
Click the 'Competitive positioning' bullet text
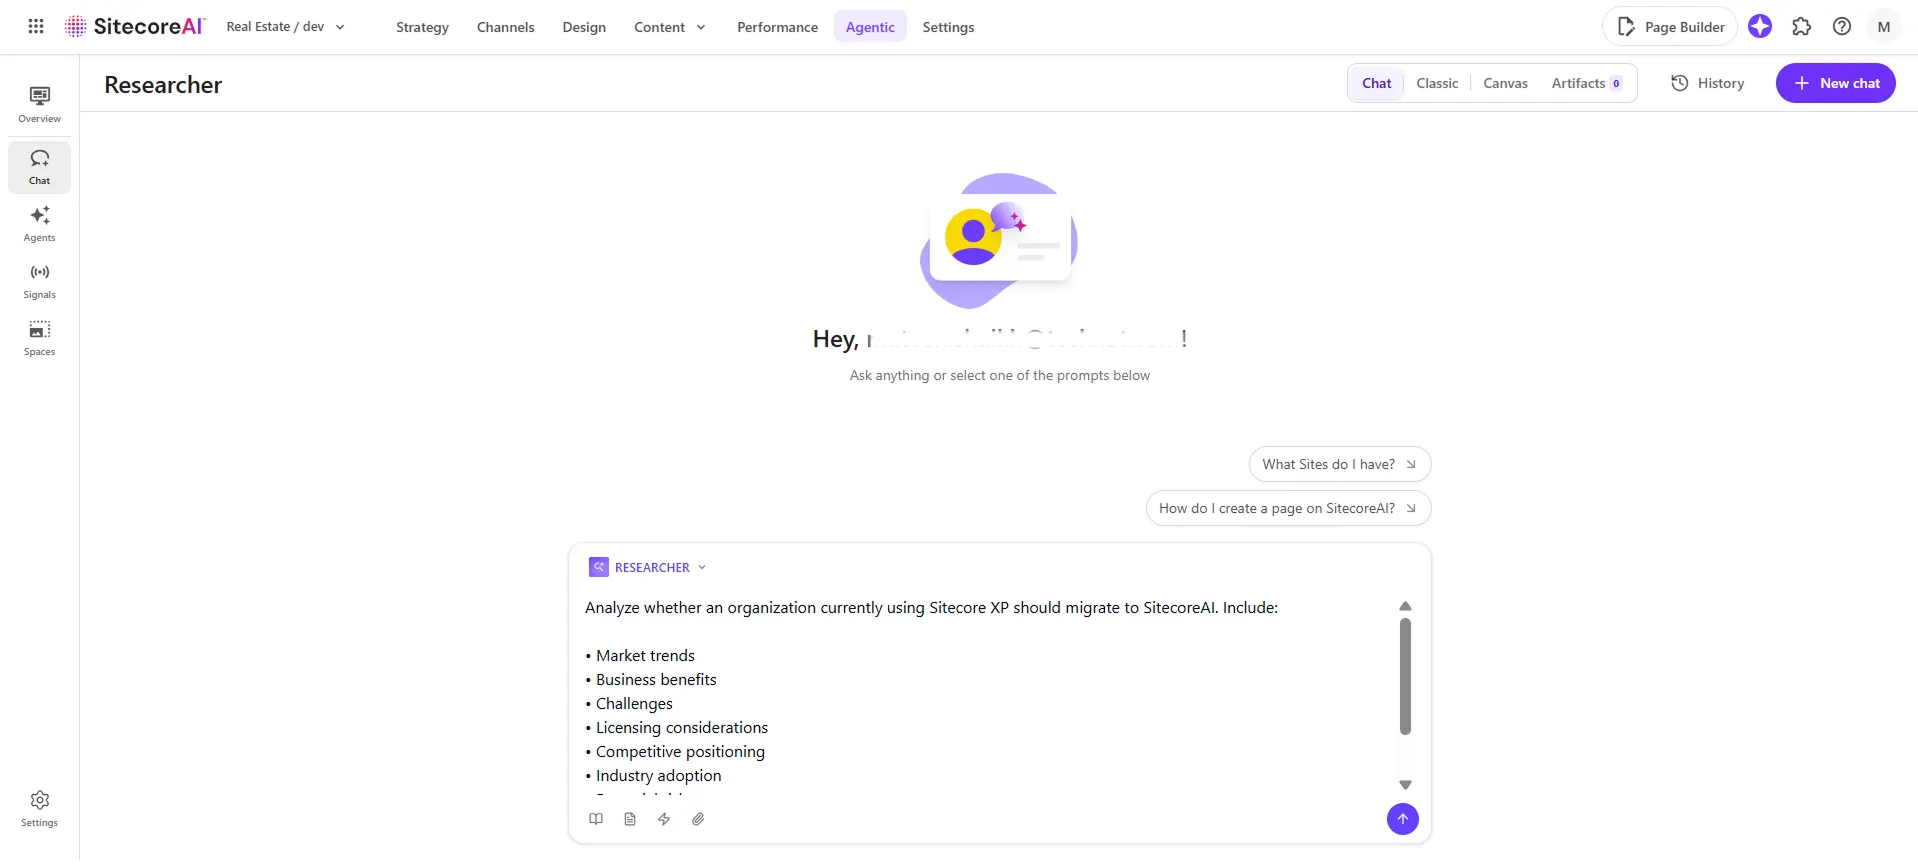coord(680,752)
